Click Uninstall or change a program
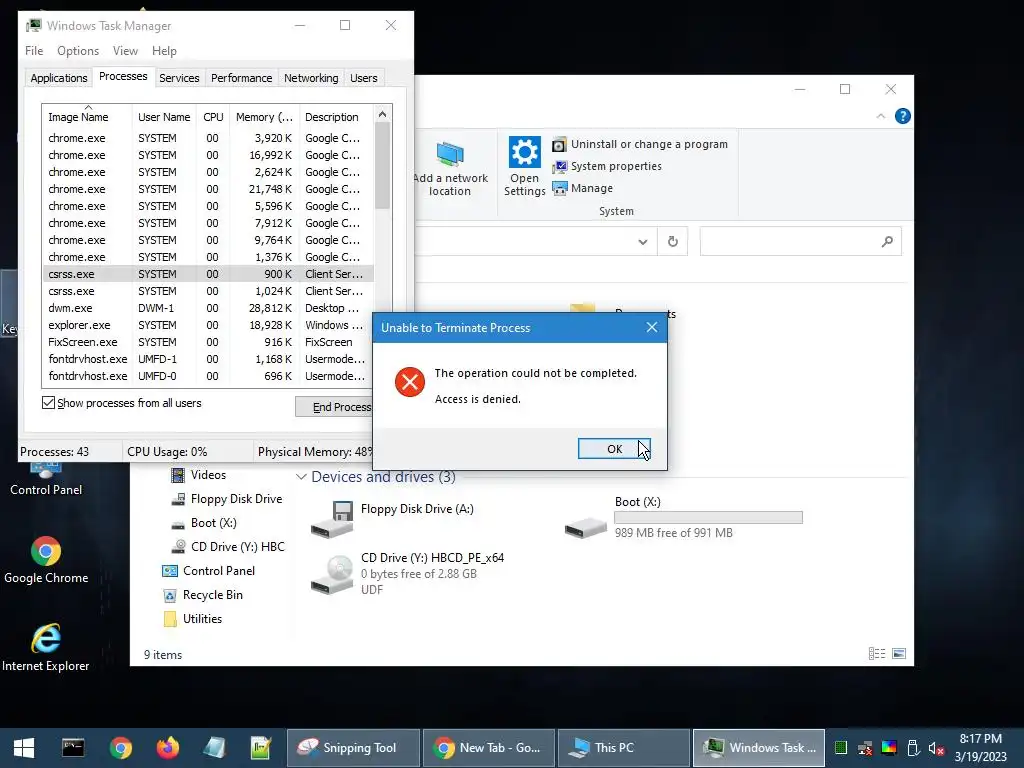This screenshot has height=768, width=1024. (640, 144)
